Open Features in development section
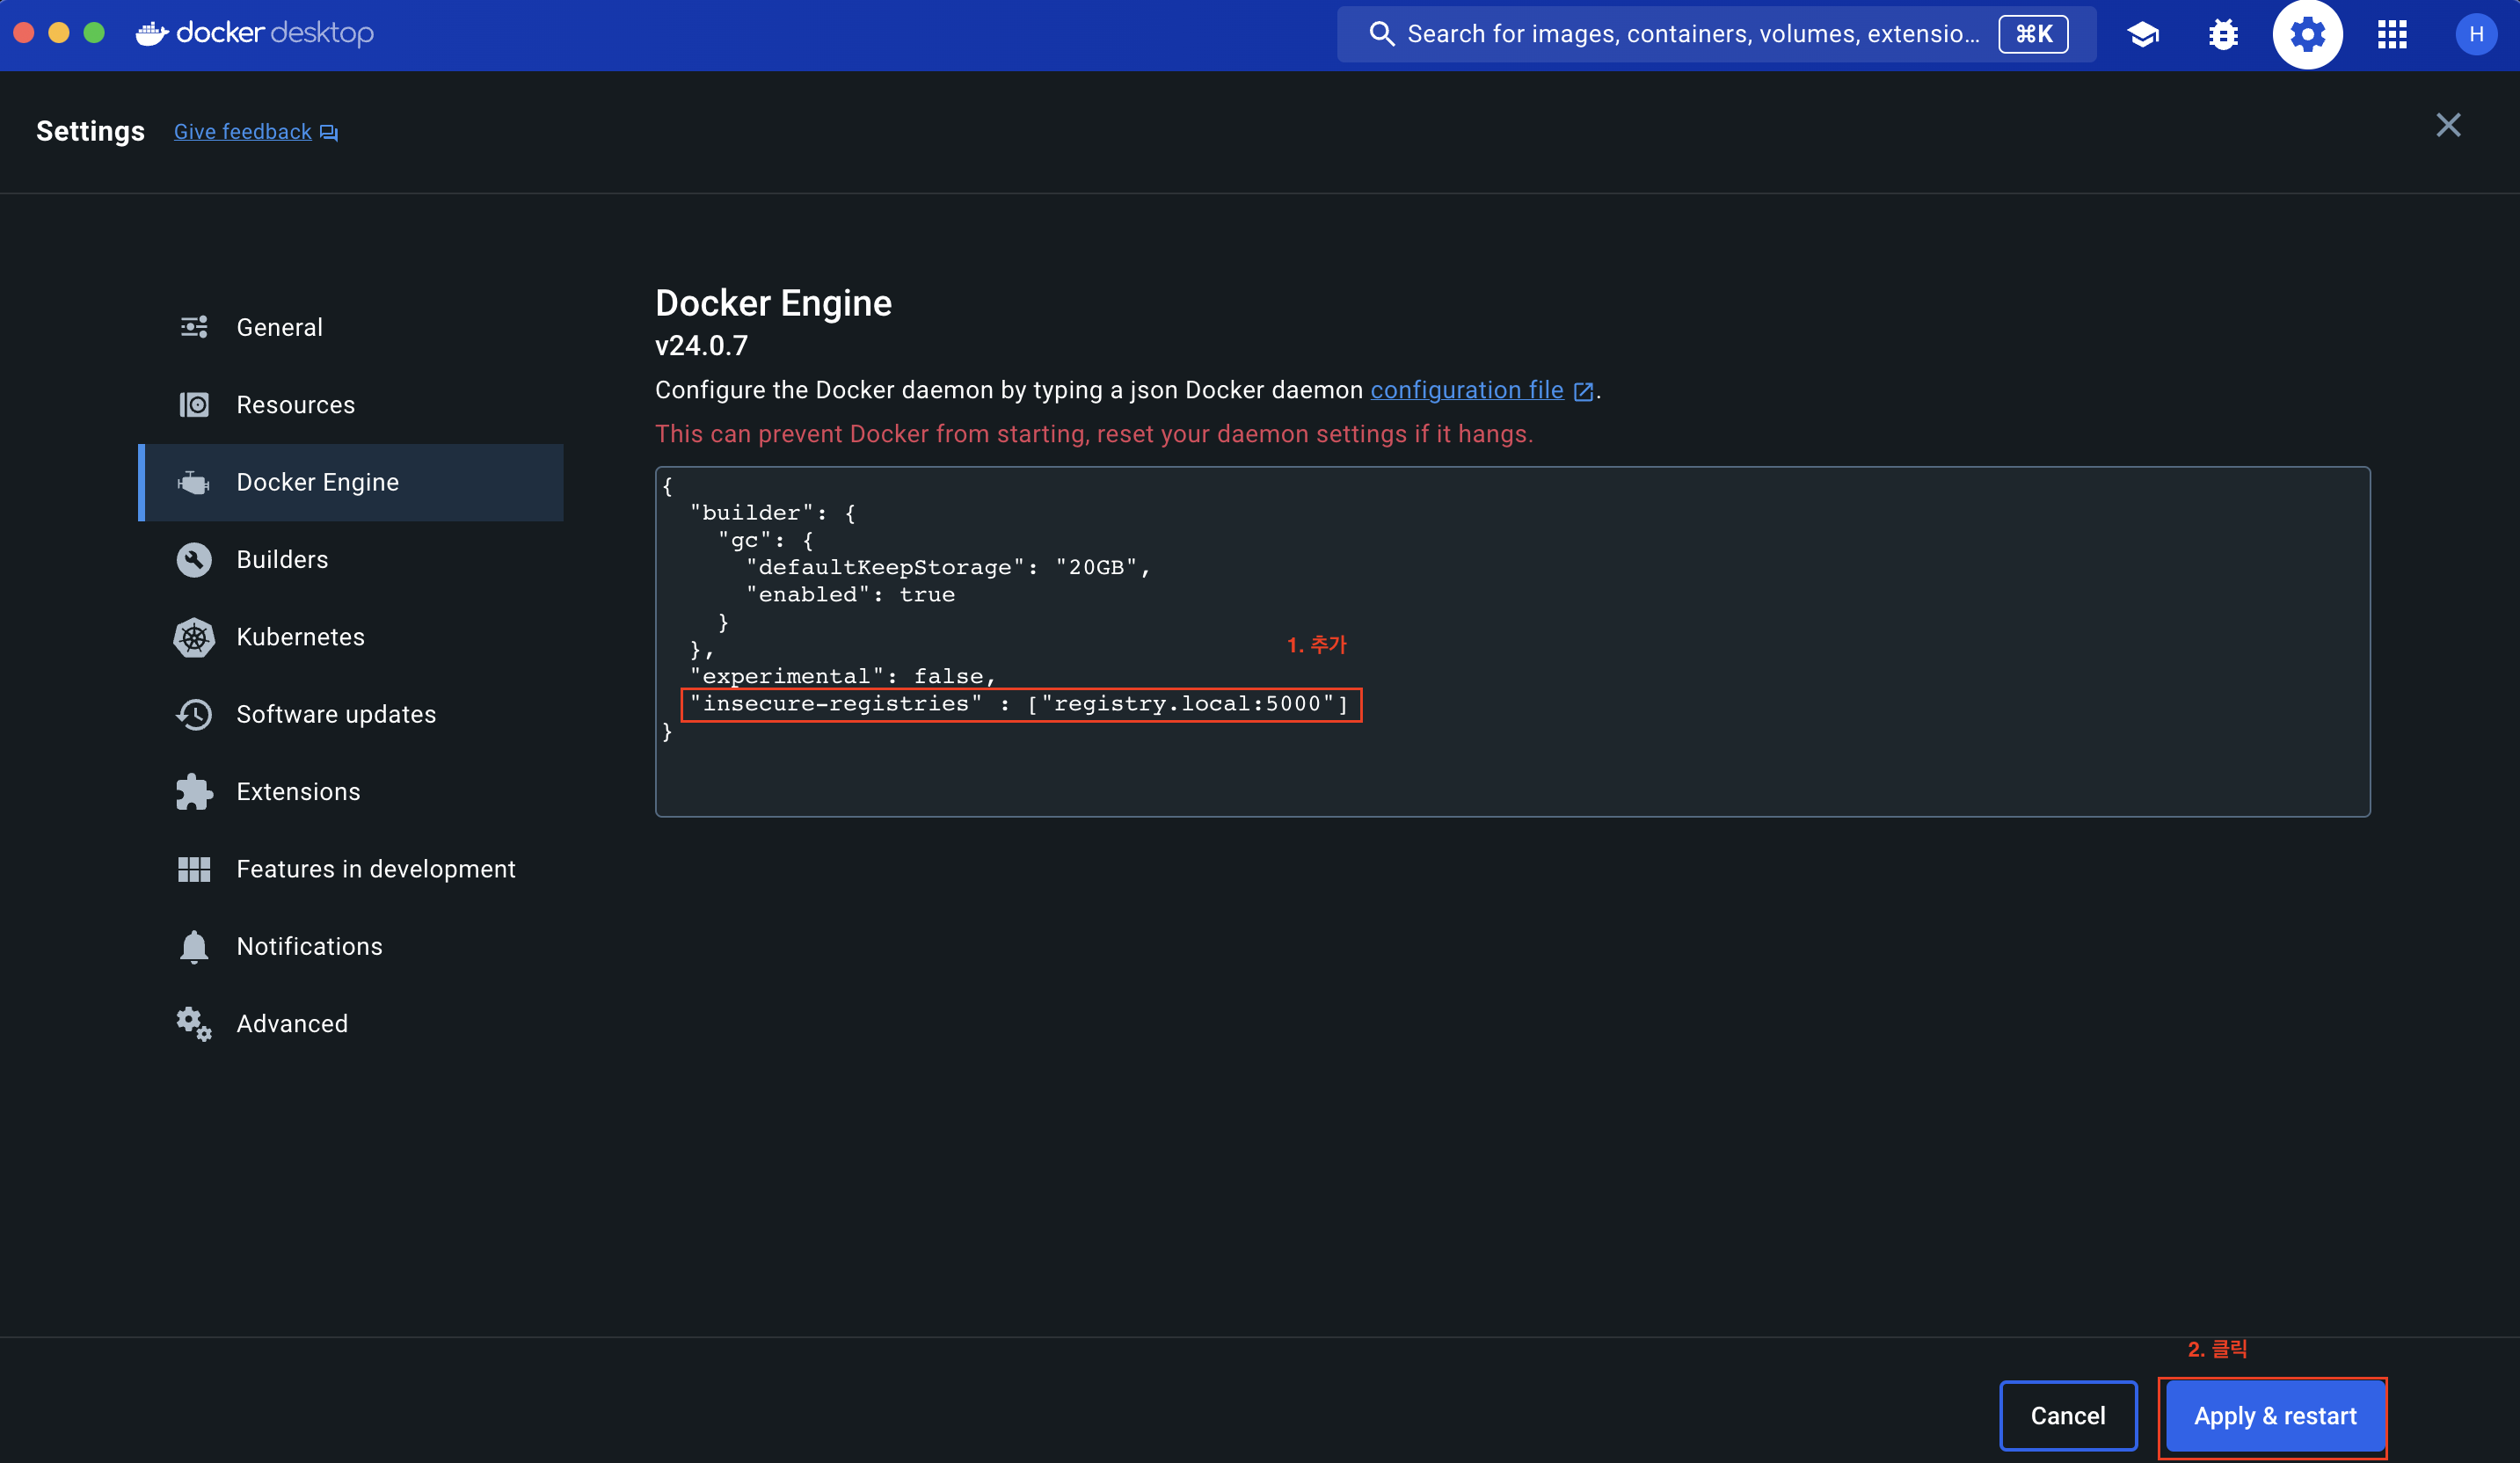The width and height of the screenshot is (2520, 1463). coord(375,869)
